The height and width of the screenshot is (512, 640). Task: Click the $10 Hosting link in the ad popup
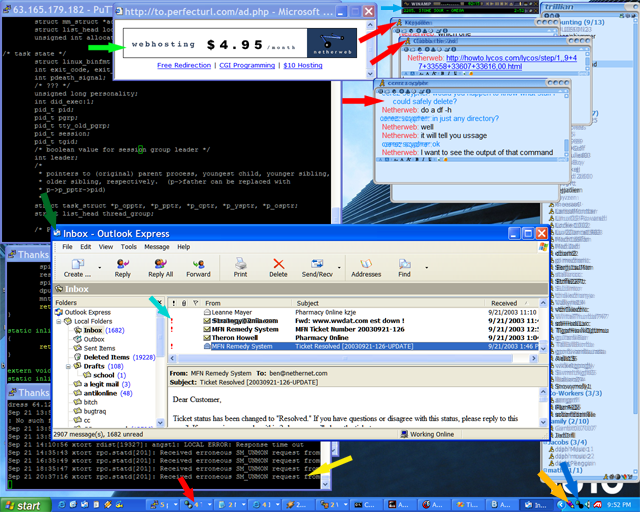(x=303, y=65)
